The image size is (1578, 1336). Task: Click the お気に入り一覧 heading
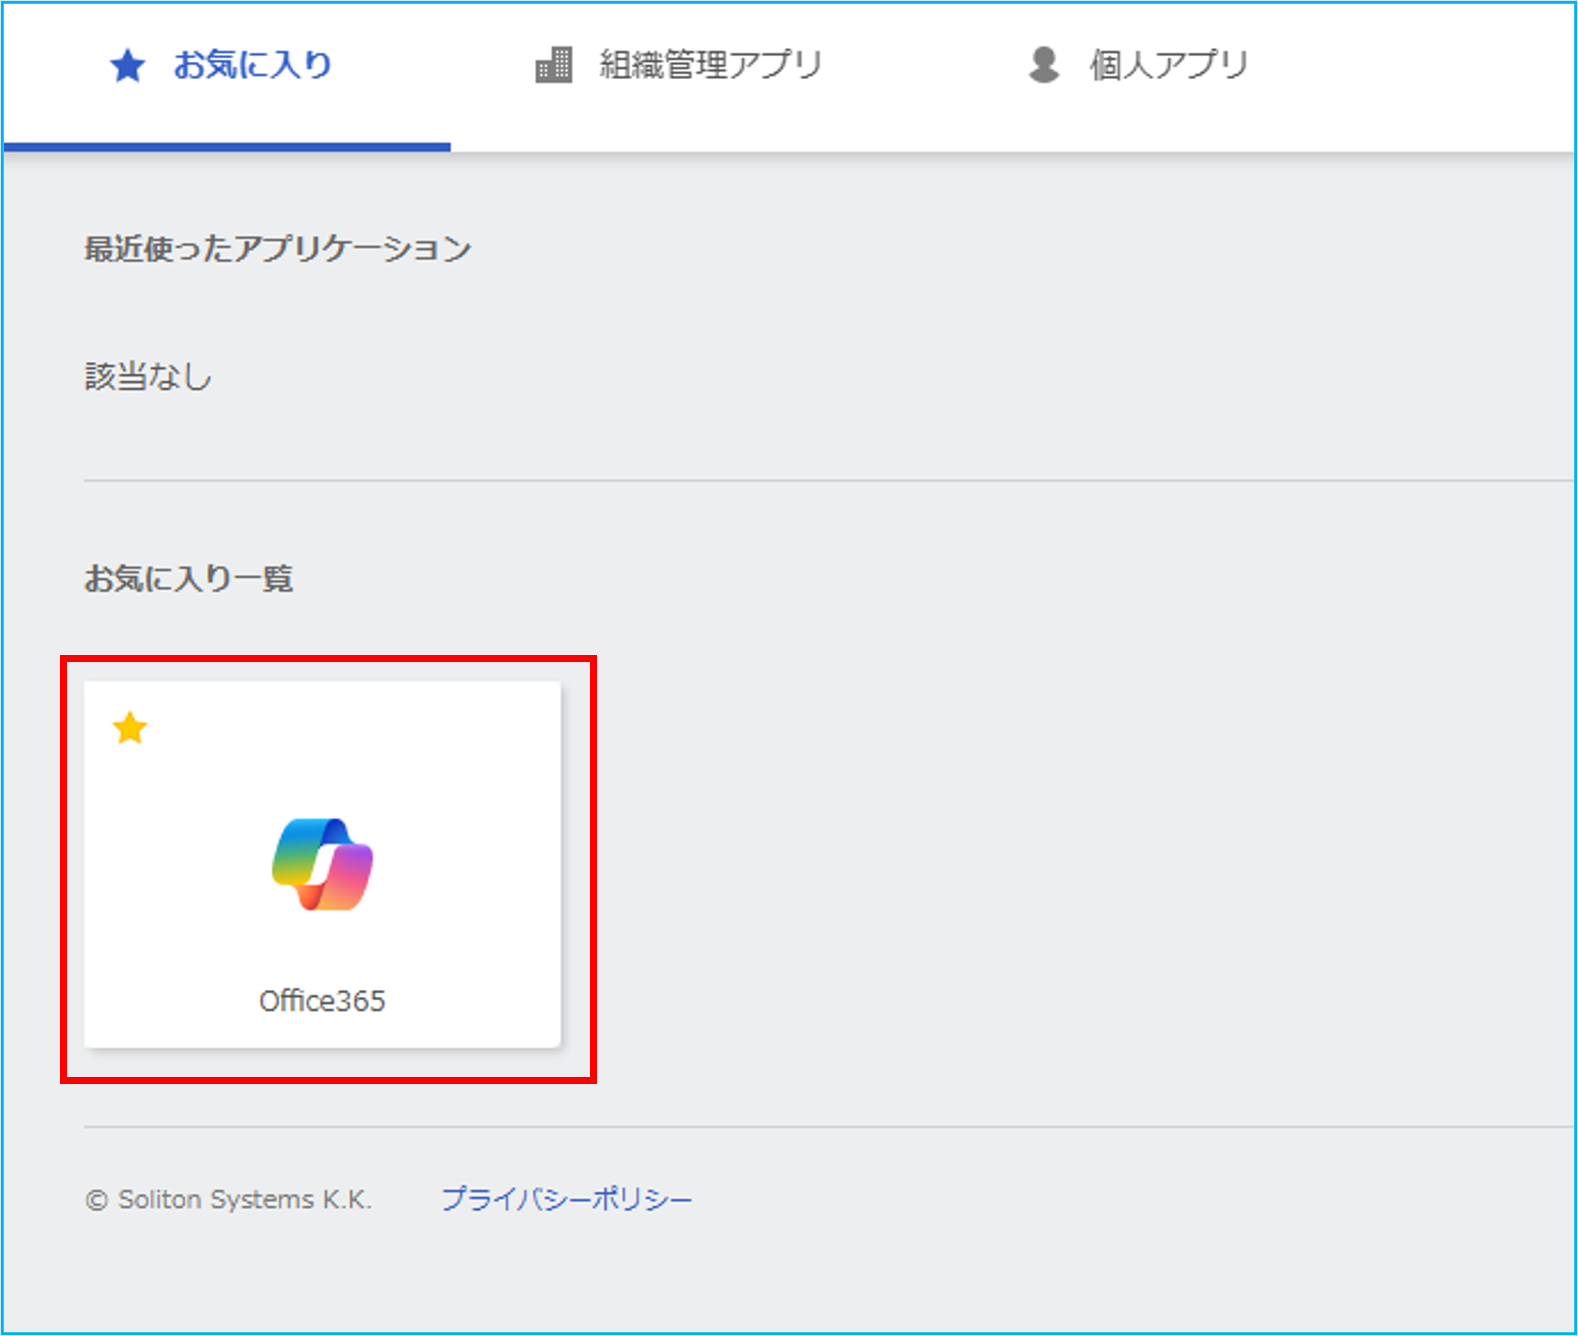point(188,578)
